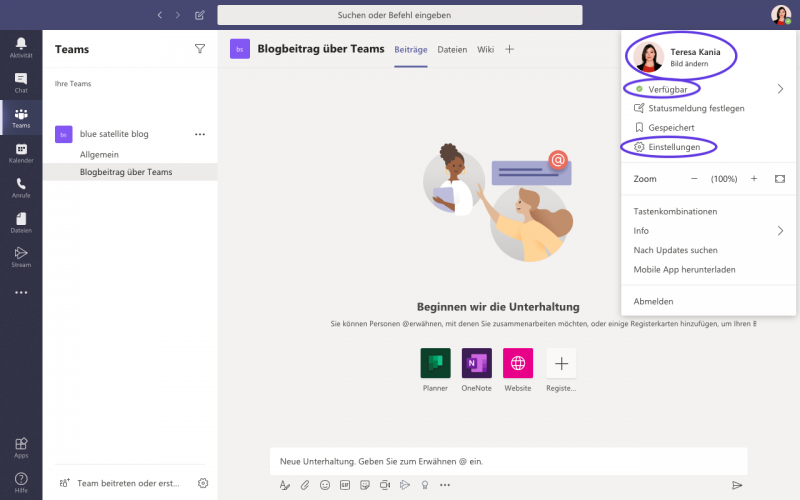Viewport: 800px width, 500px height.
Task: Go forward with the right arrow
Action: coord(178,15)
